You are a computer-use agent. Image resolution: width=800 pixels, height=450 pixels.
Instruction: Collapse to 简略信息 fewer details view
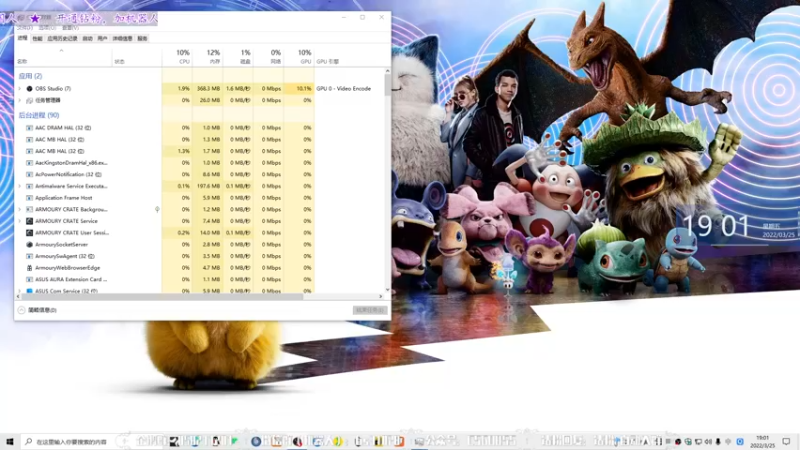[37, 310]
